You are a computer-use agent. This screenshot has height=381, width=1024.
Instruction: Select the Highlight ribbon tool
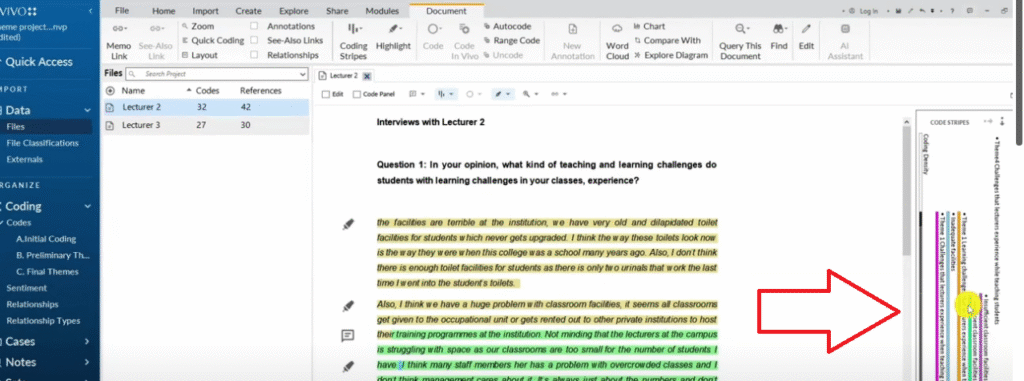393,38
